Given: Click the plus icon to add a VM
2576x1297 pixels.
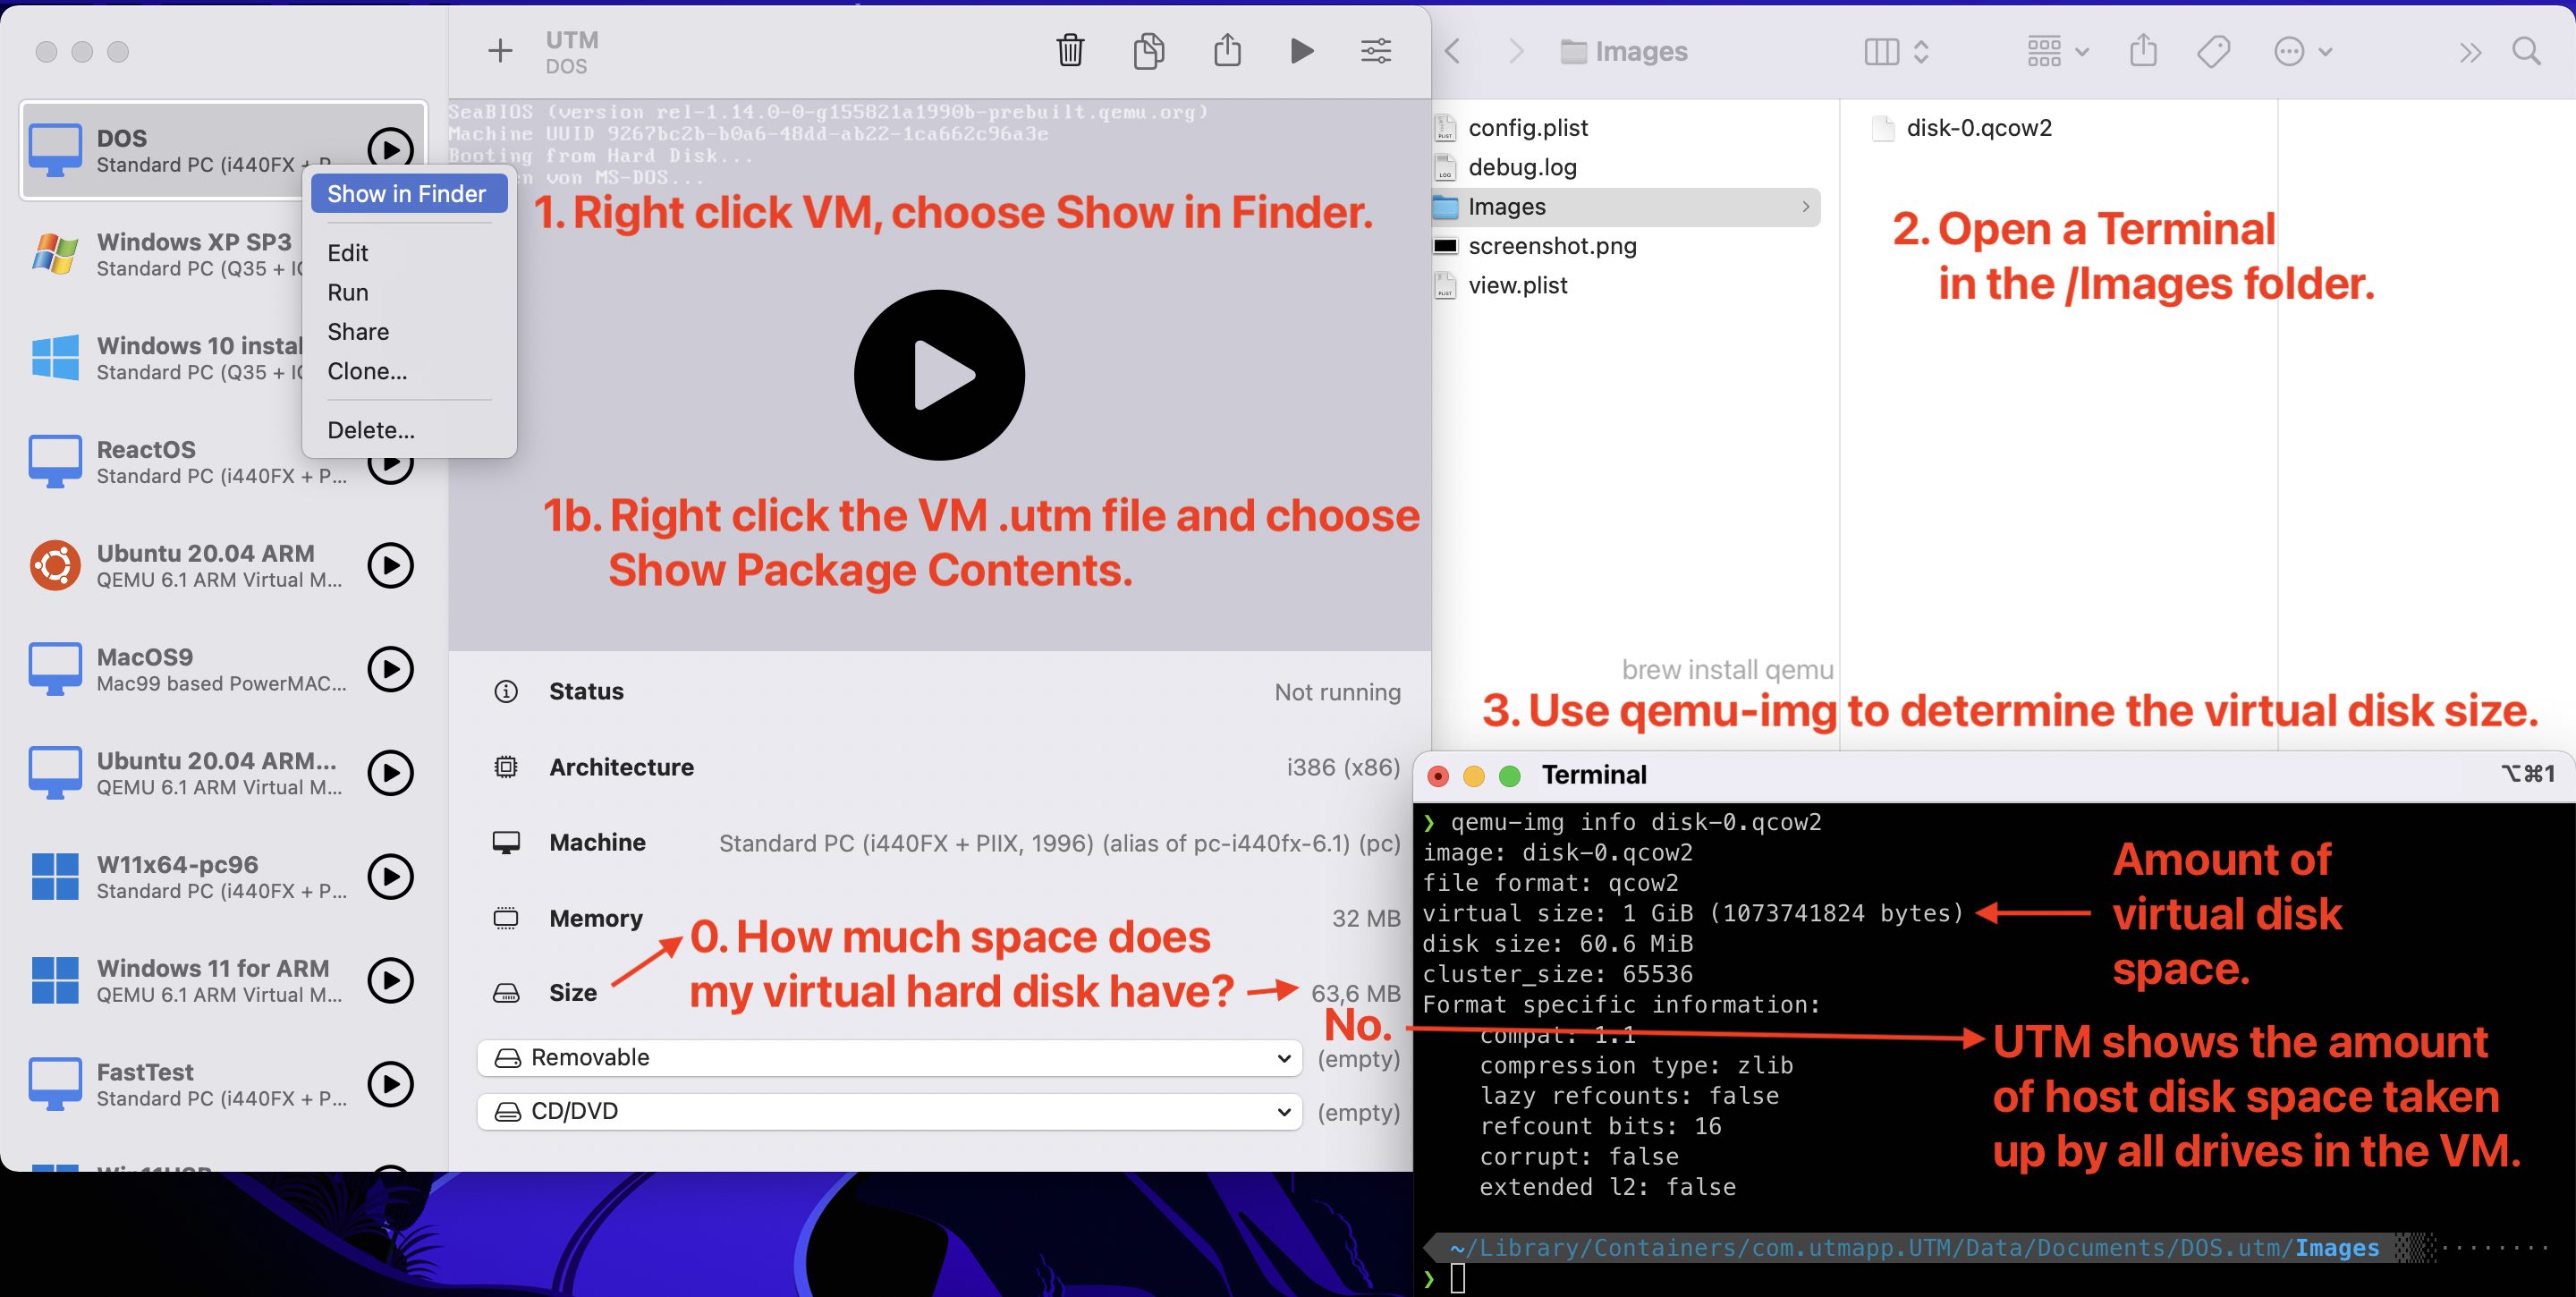Looking at the screenshot, I should pos(500,51).
